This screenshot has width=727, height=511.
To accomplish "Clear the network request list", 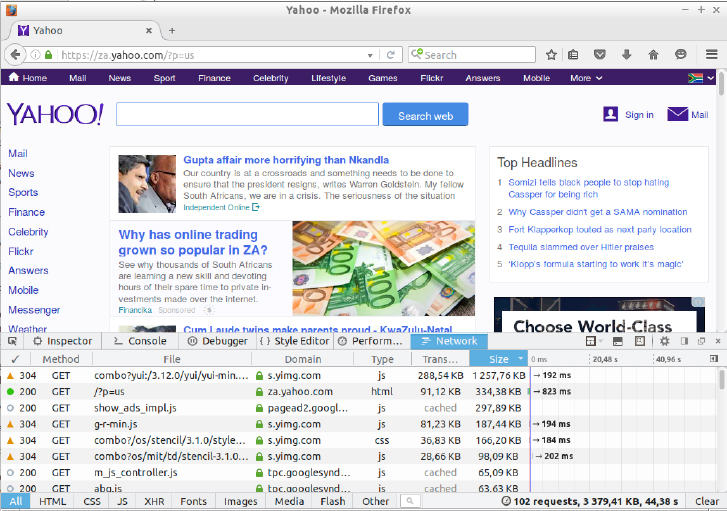I will coord(707,501).
